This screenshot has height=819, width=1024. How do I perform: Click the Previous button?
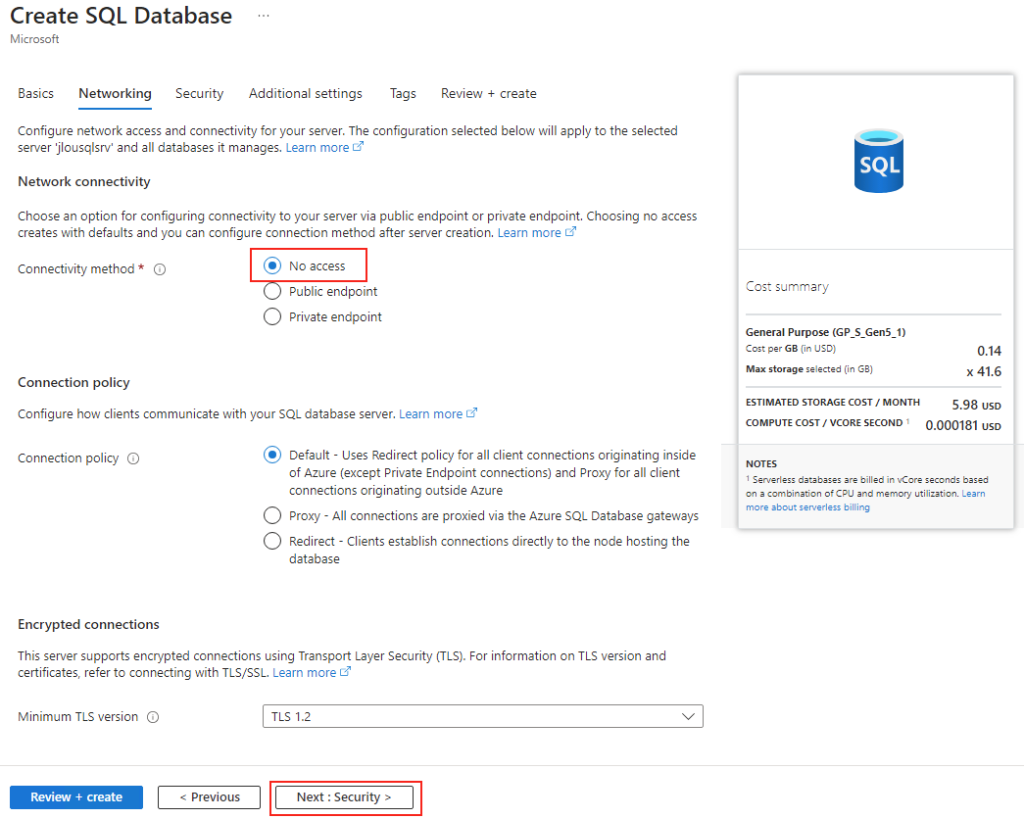click(209, 797)
